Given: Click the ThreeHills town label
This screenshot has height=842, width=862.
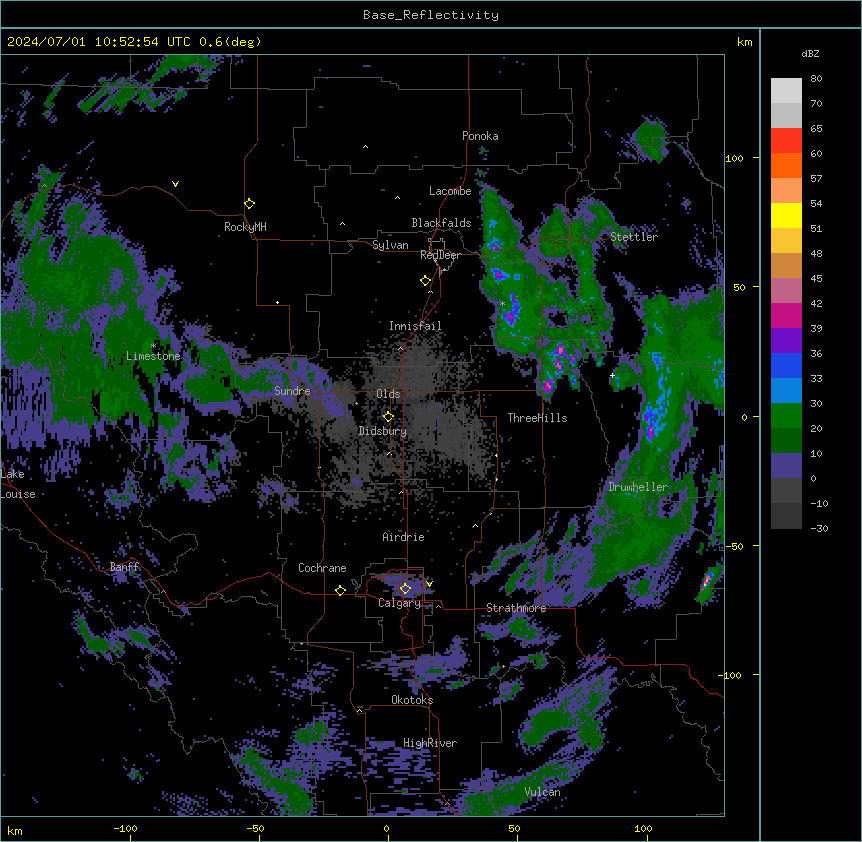Looking at the screenshot, I should 537,418.
